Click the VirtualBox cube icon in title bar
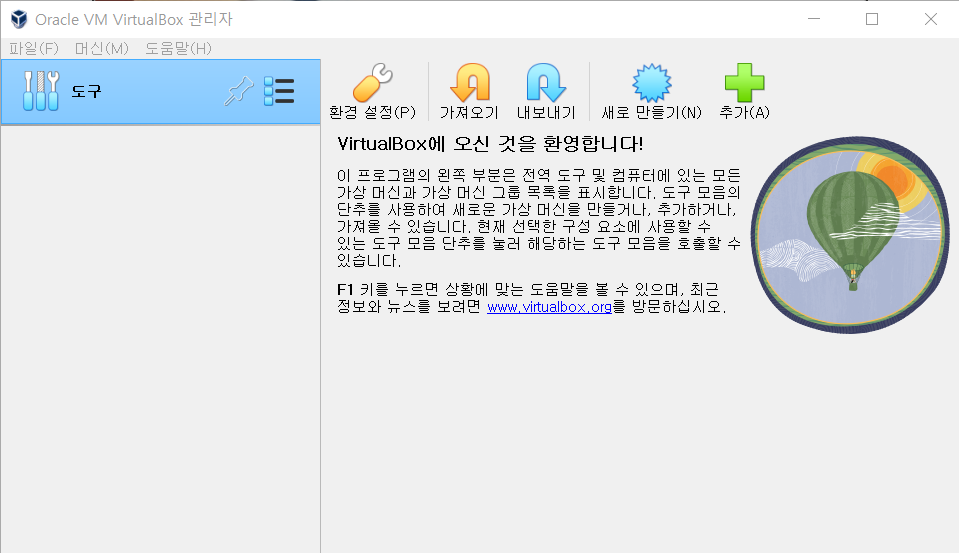This screenshot has width=959, height=553. [x=19, y=19]
